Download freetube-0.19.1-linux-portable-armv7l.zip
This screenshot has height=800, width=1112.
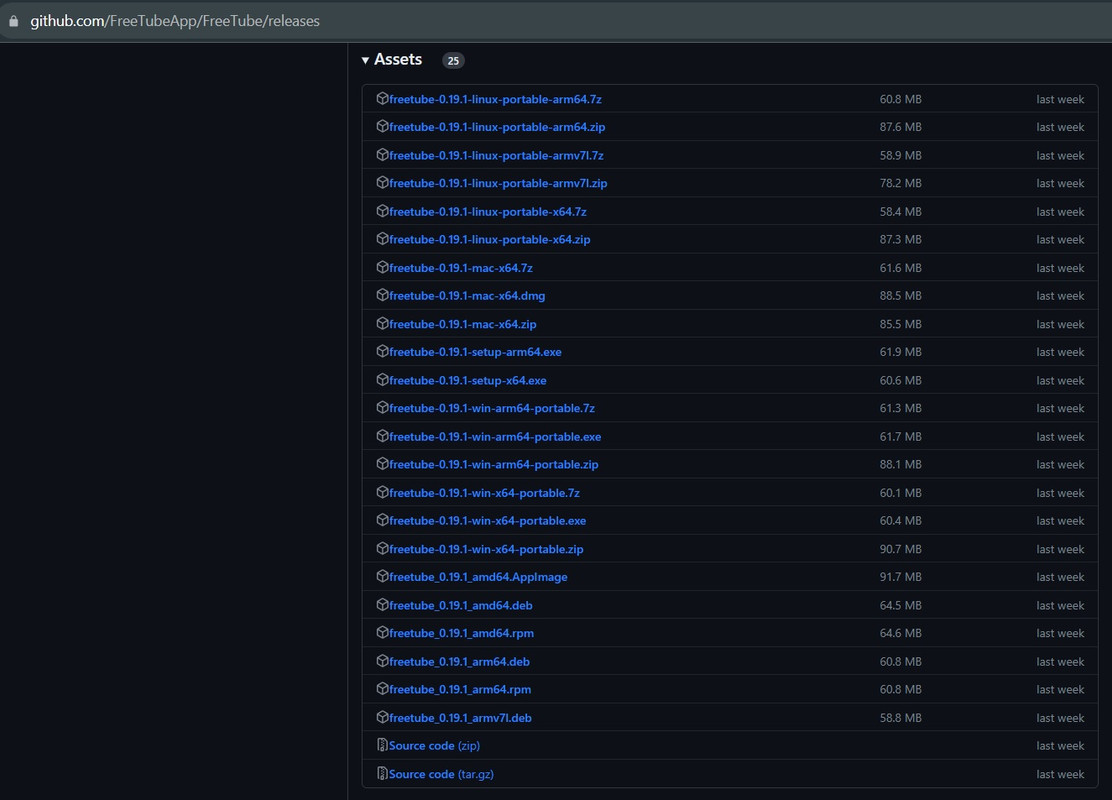click(498, 183)
